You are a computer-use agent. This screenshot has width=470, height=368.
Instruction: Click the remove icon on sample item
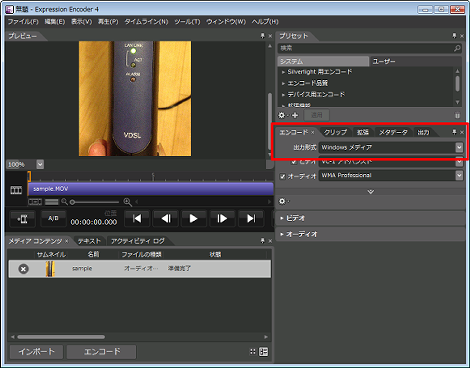pyautogui.click(x=23, y=269)
